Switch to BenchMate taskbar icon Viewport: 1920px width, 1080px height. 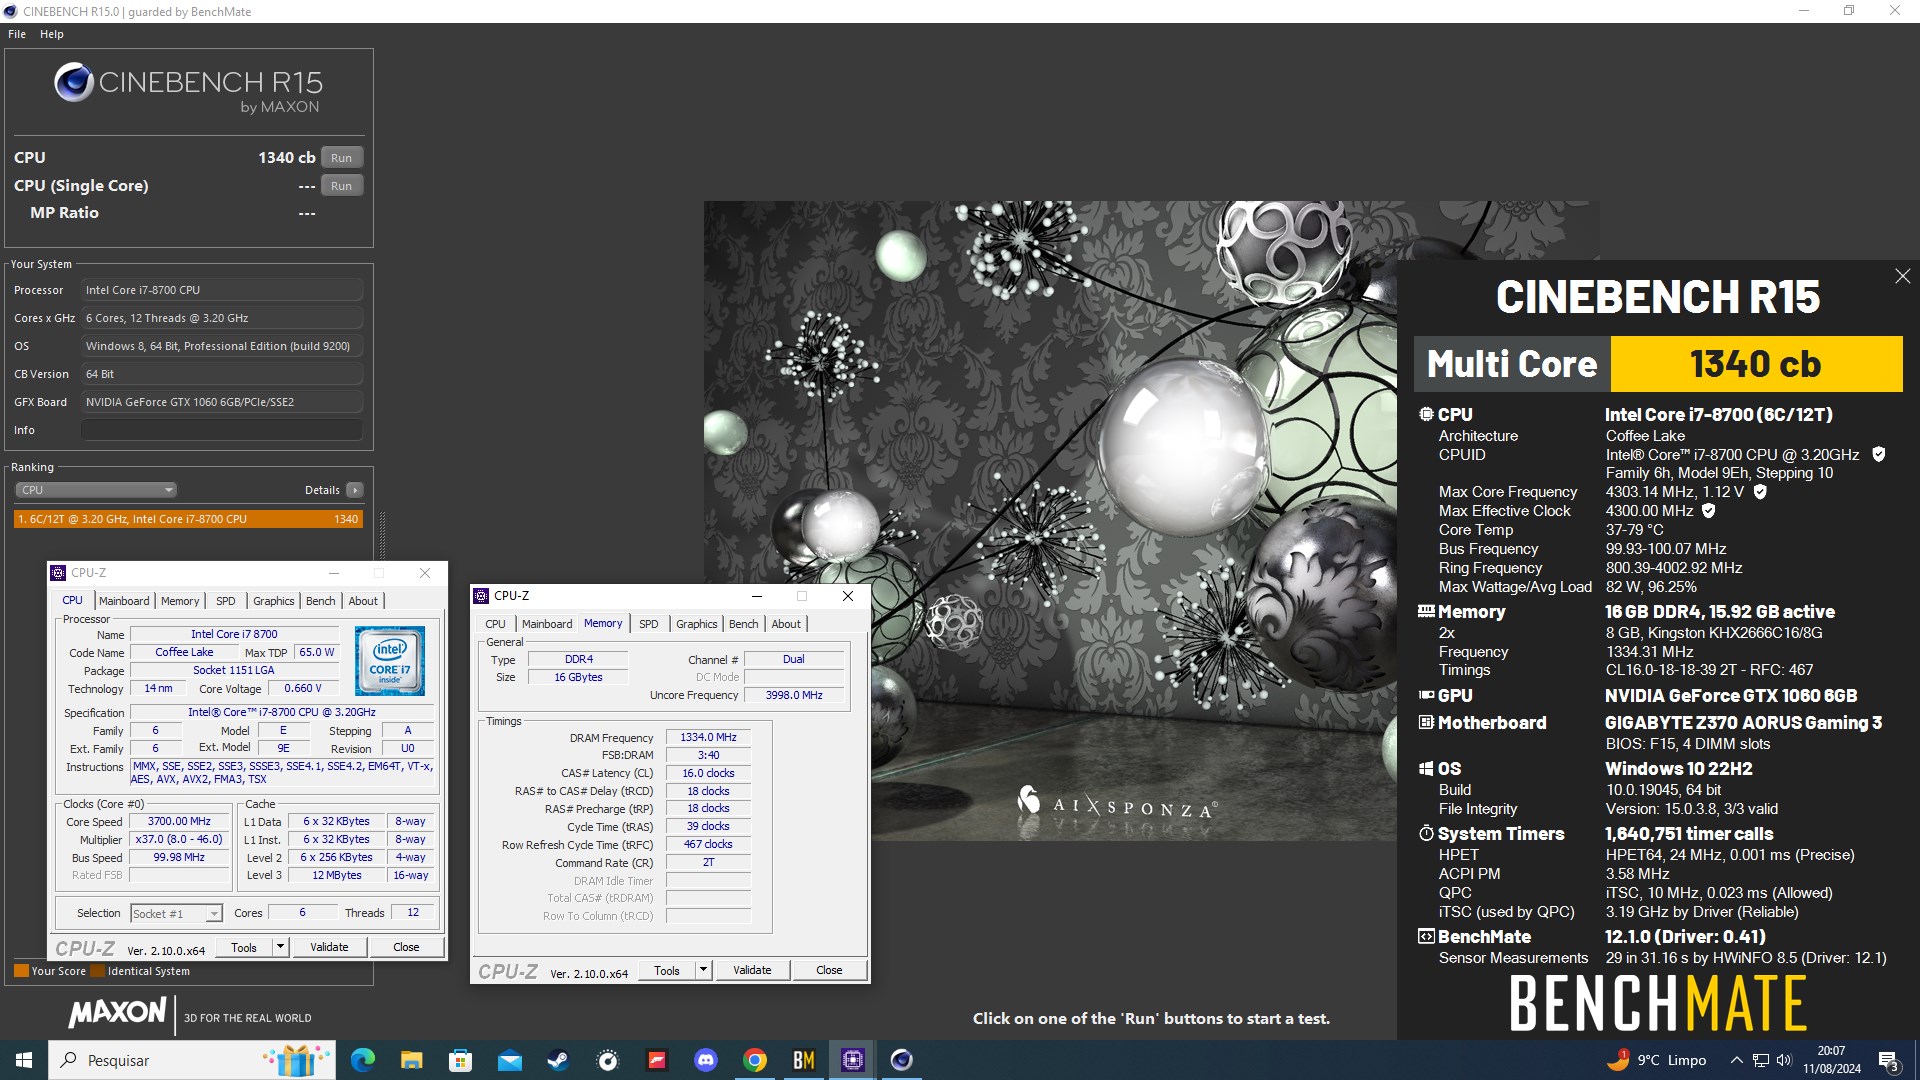804,1060
